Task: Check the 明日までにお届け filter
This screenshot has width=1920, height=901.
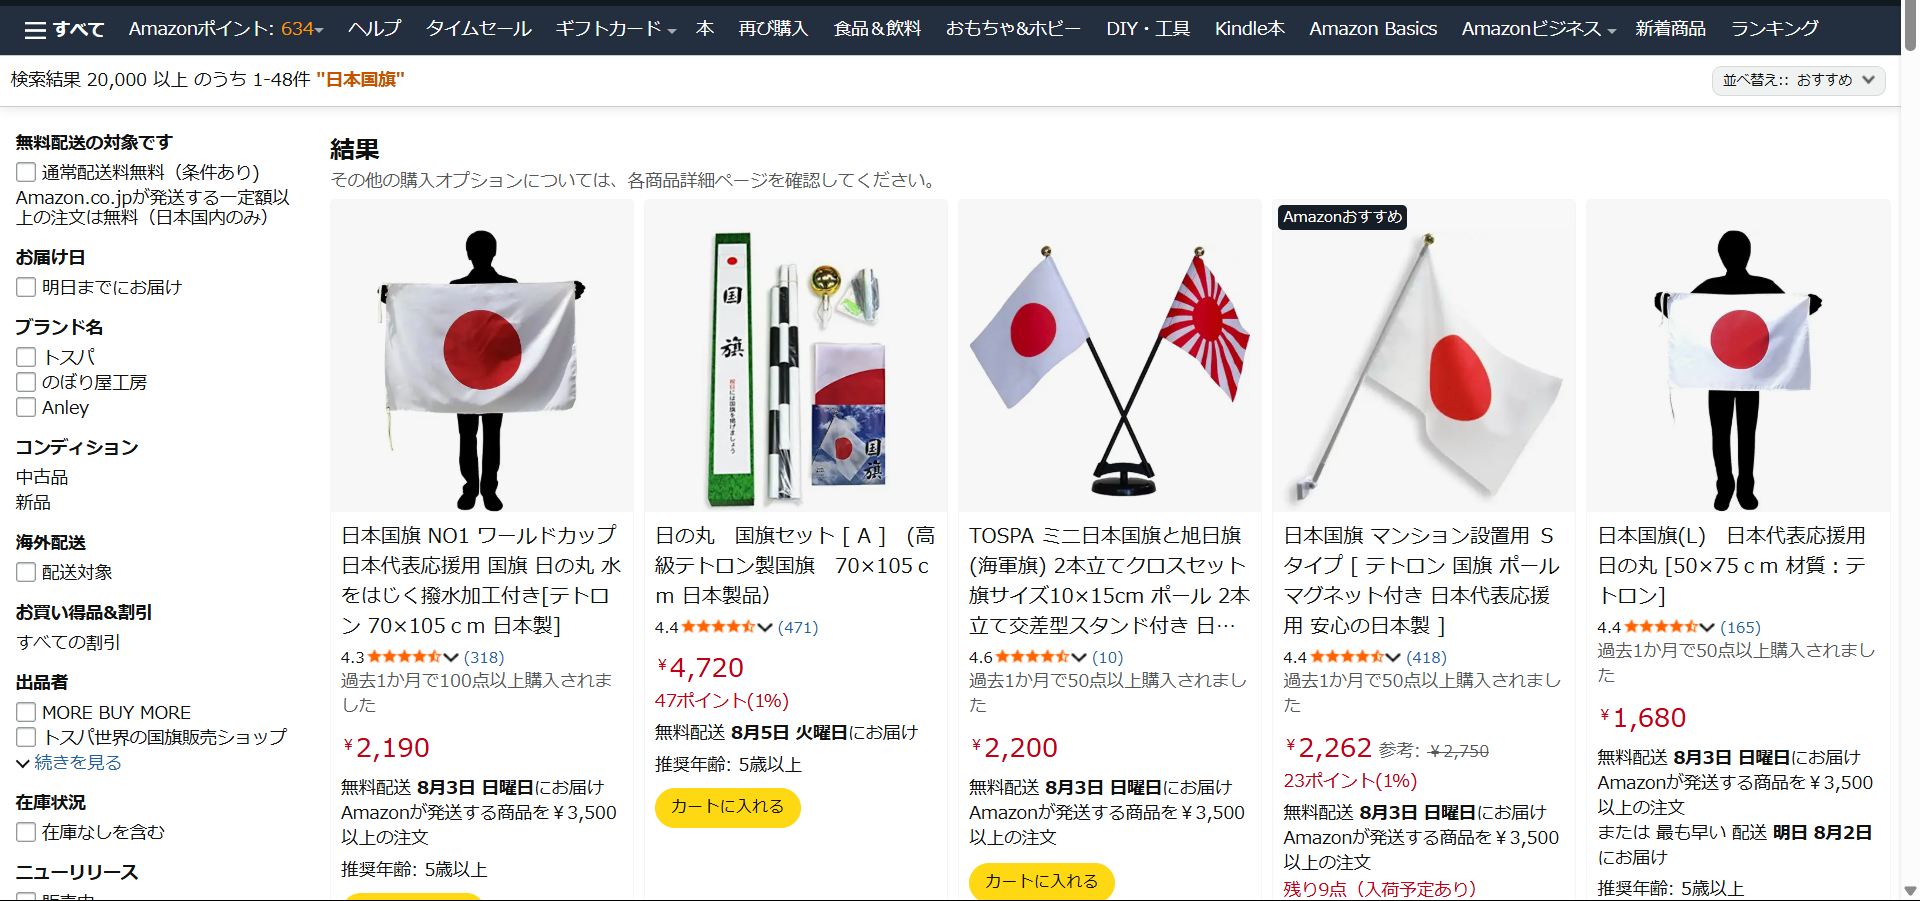Action: point(26,287)
